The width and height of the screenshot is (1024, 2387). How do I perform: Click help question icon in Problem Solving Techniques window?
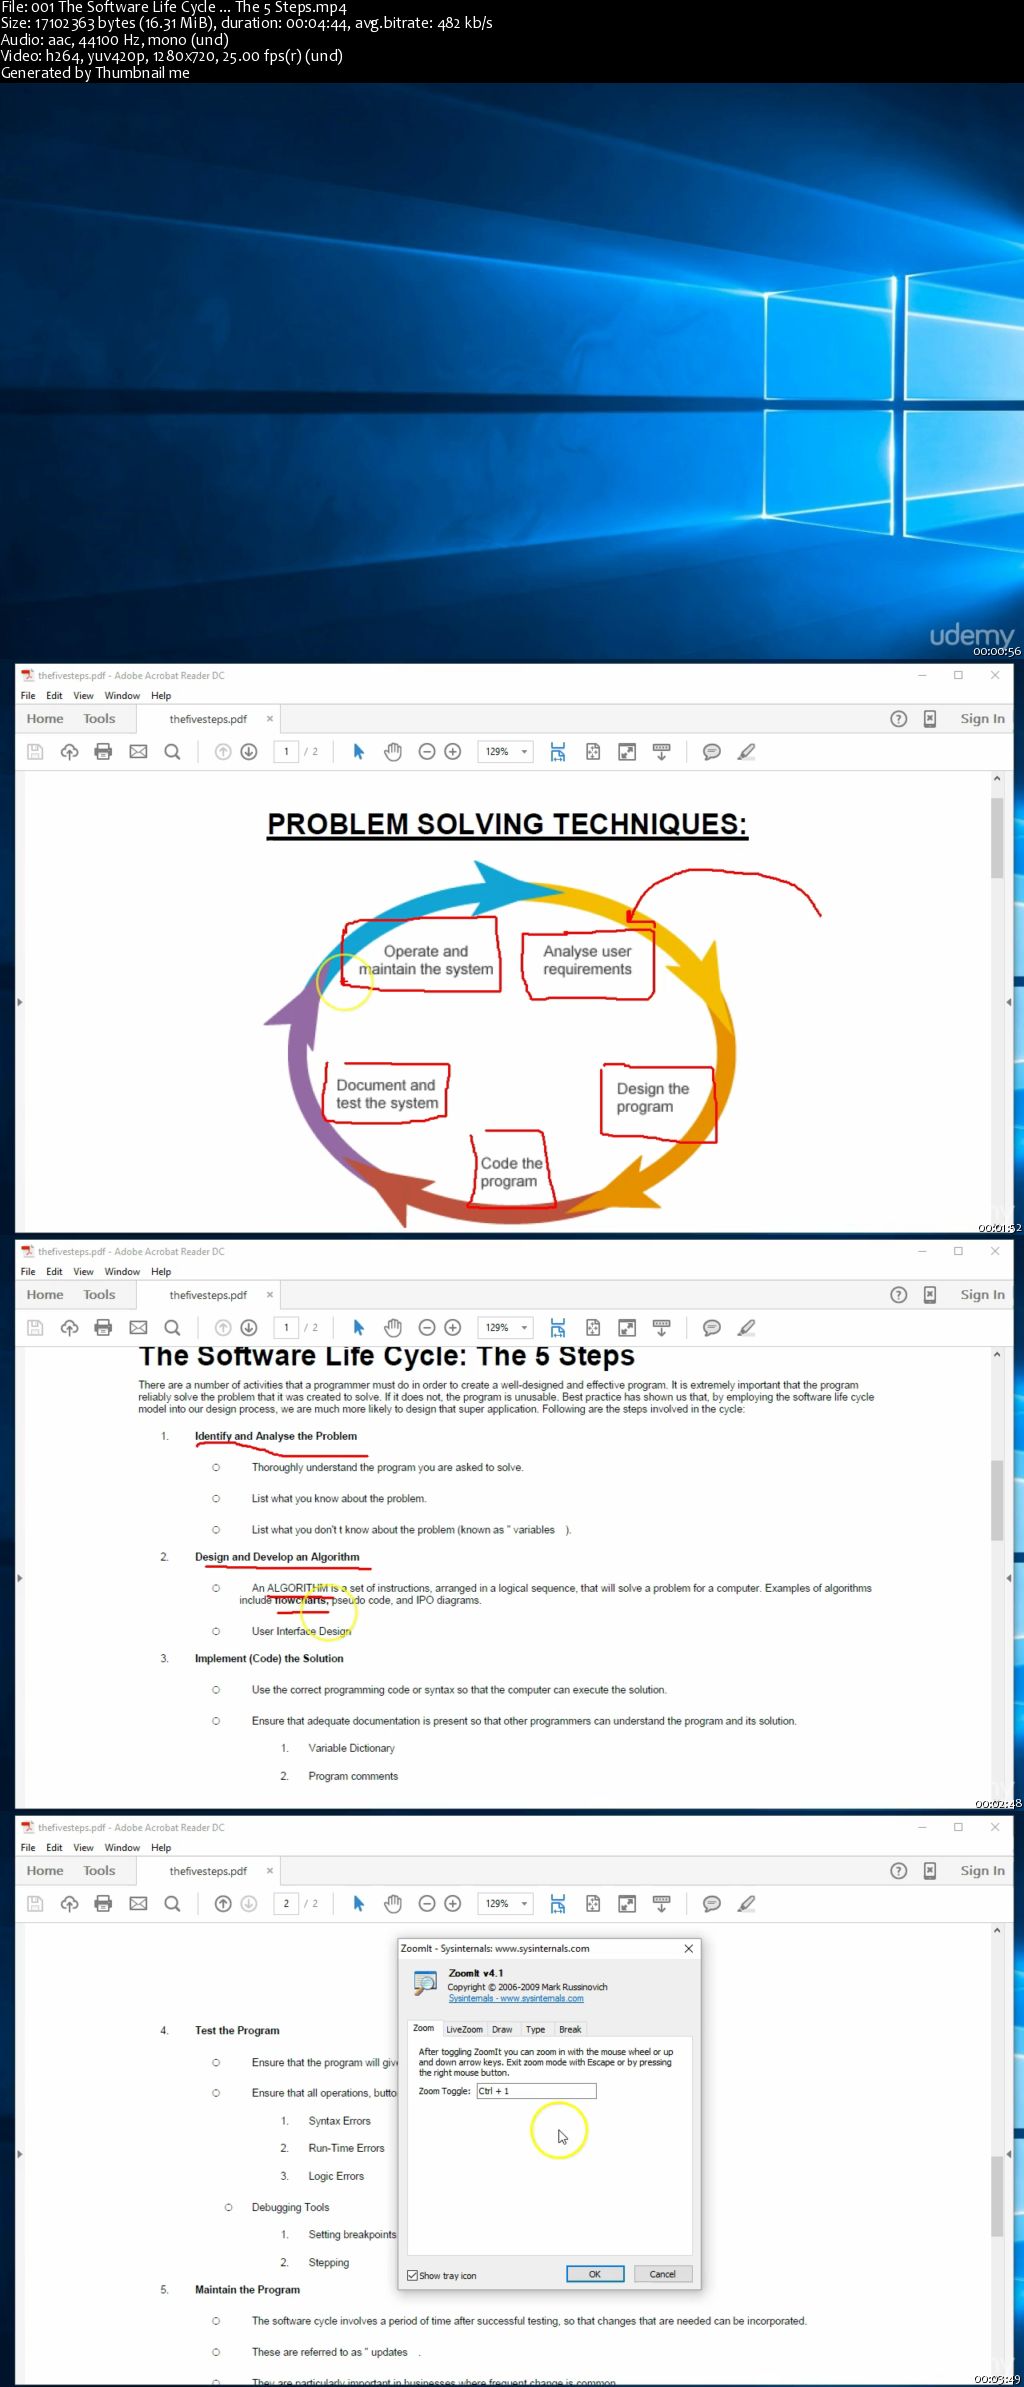899,719
